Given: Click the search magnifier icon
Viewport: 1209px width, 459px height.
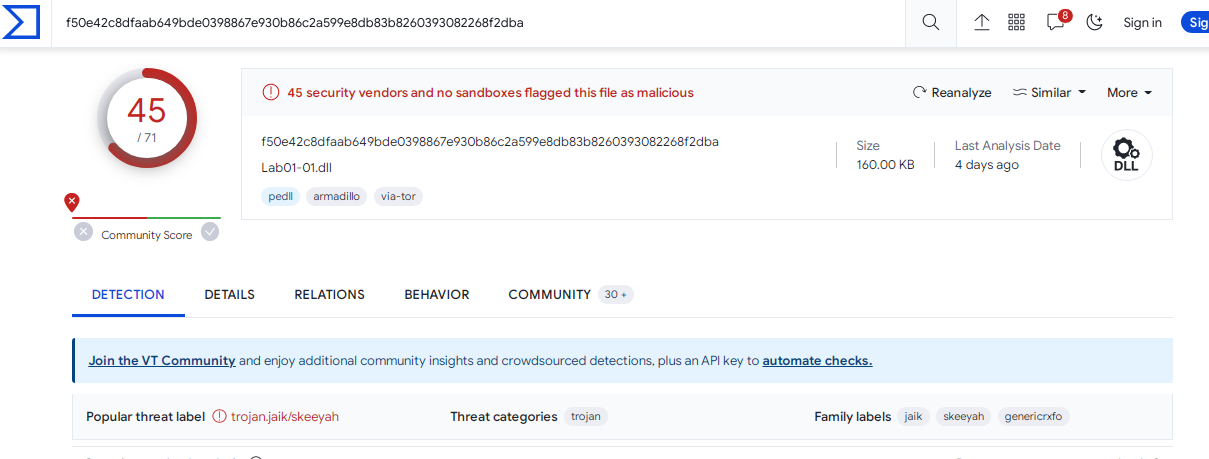Looking at the screenshot, I should tap(930, 22).
